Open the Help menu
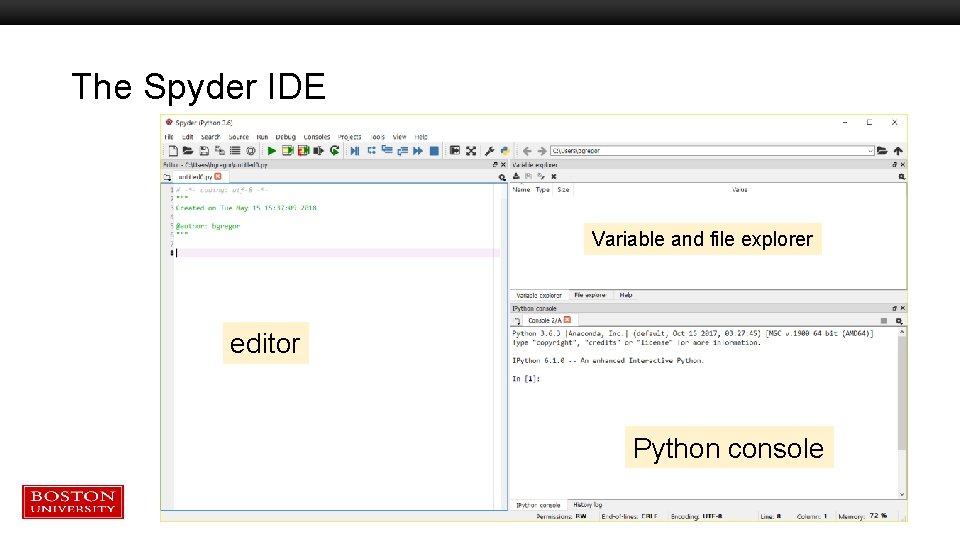 [421, 137]
